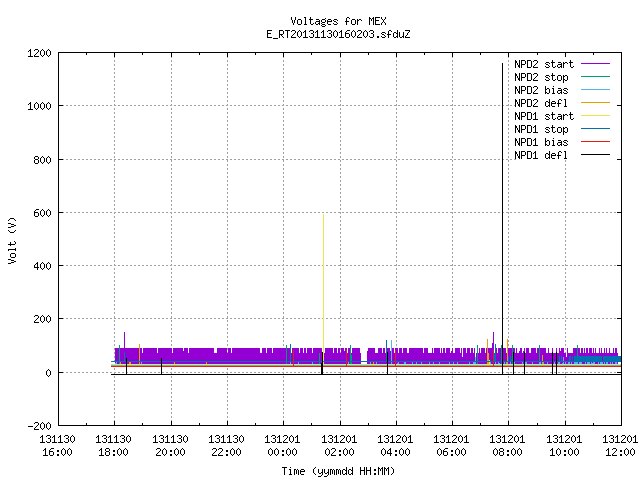
Task: Click the "NPD1 start" legend label
Action: (544, 116)
